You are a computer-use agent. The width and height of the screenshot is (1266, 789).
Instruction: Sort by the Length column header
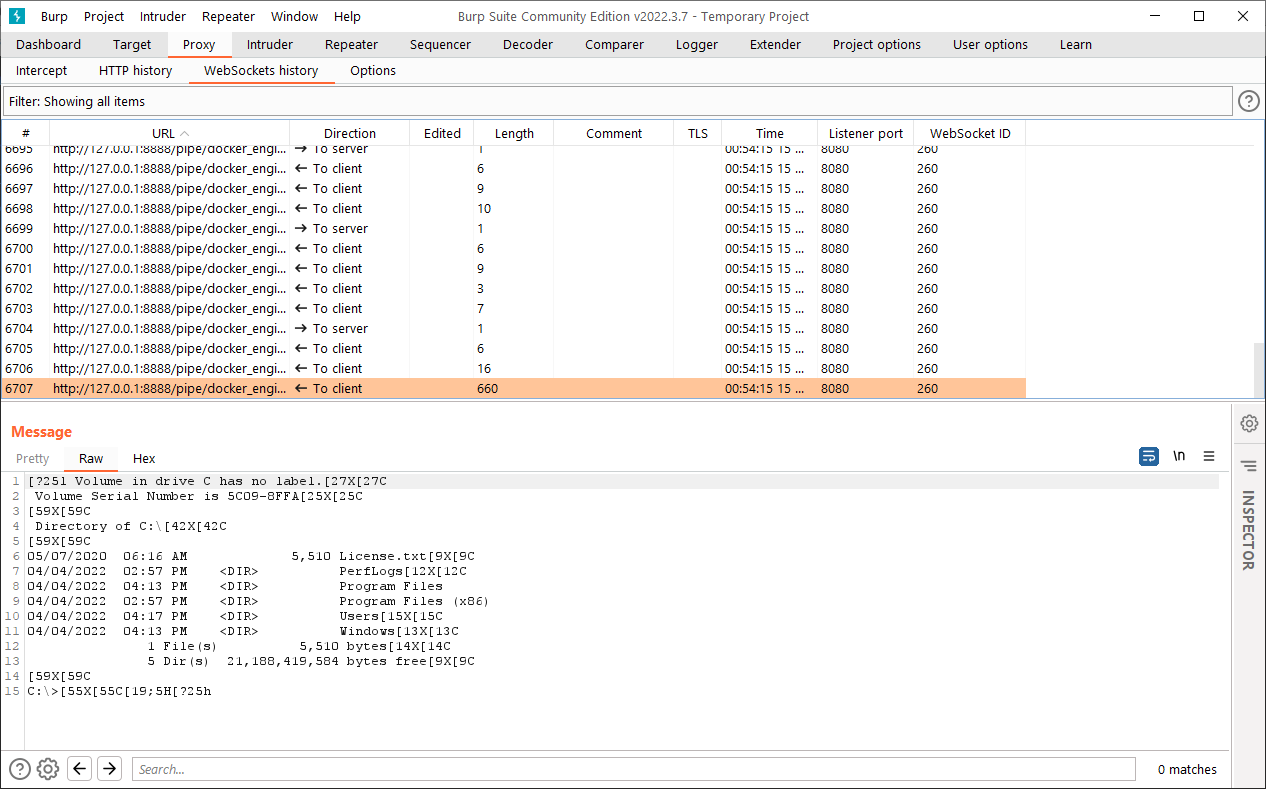coord(514,133)
